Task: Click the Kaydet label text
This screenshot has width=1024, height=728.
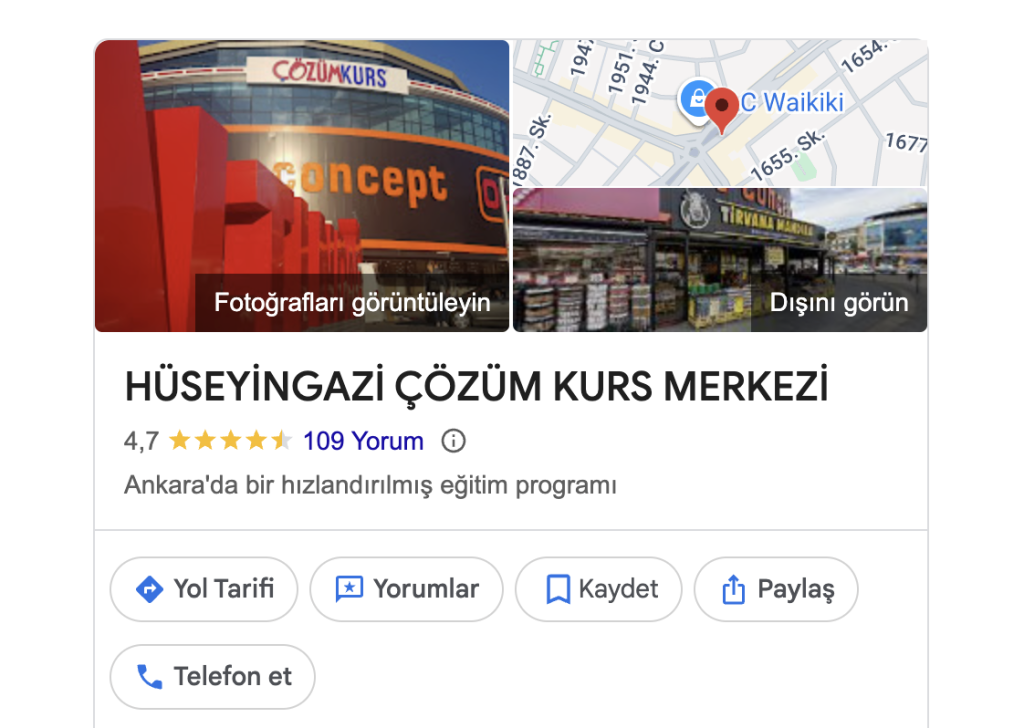Action: [x=618, y=589]
